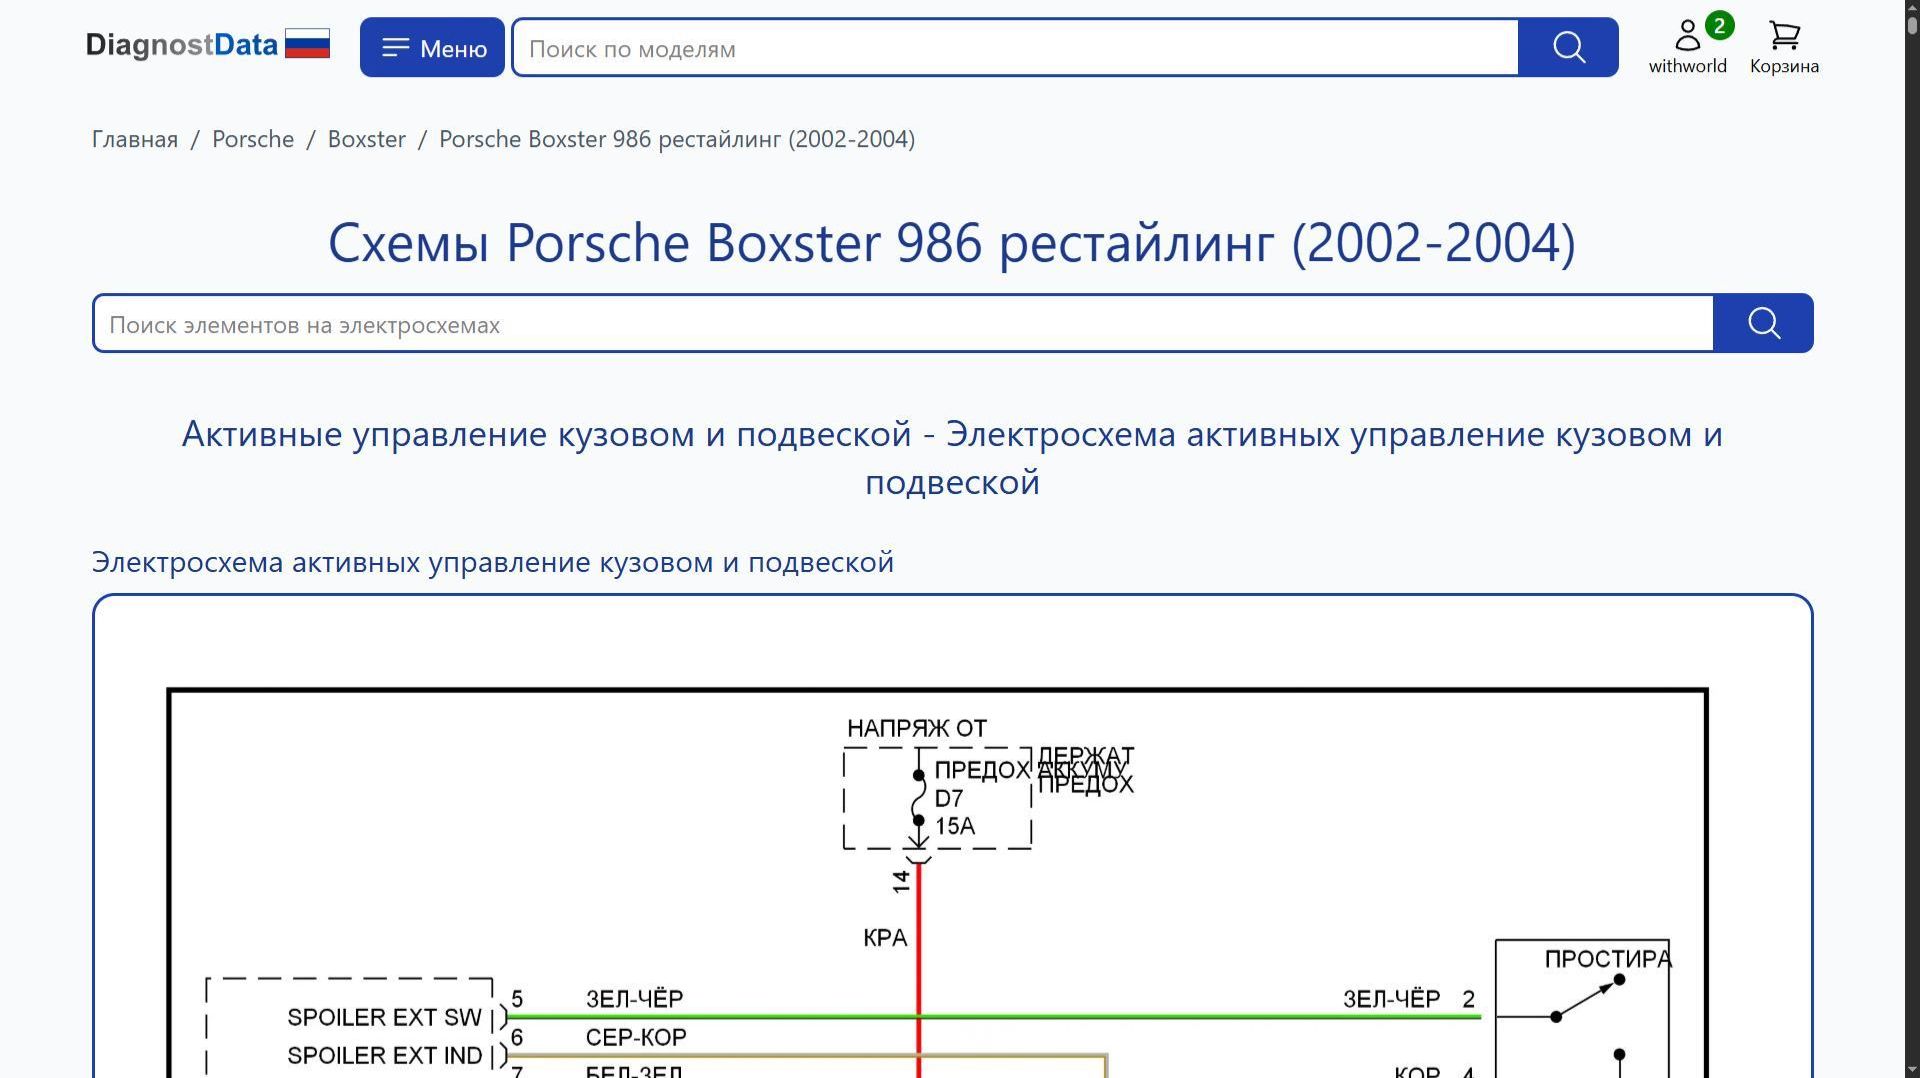Image resolution: width=1920 pixels, height=1078 pixels.
Task: Open the withworld user account icon
Action: [1687, 46]
